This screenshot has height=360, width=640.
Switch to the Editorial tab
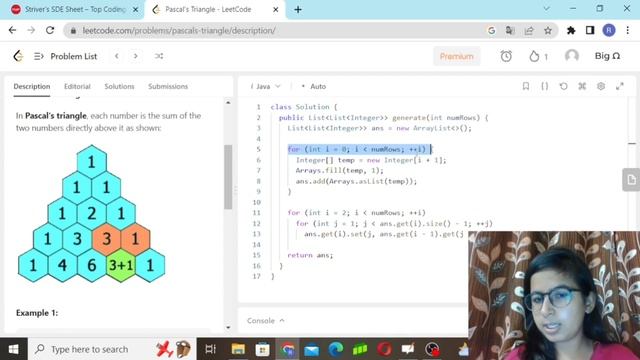click(x=77, y=87)
